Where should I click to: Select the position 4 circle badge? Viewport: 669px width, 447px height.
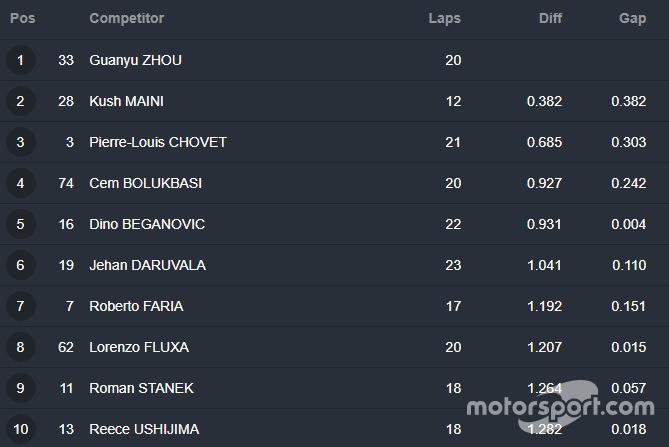click(x=20, y=183)
